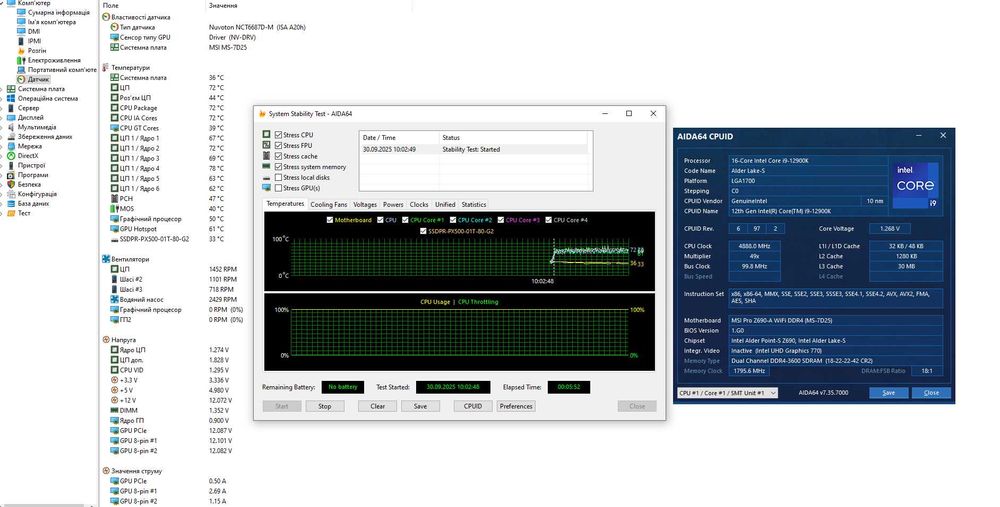The height and width of the screenshot is (507, 1000).
Task: Click the SSDPR-PX500 drive icon in the sensor list
Action: click(114, 239)
